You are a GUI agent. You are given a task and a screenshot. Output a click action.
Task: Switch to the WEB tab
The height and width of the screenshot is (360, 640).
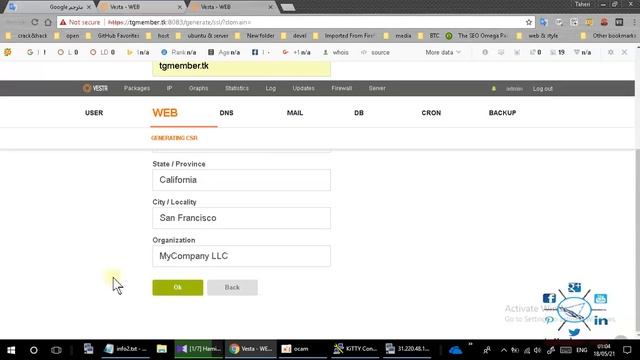[165, 113]
